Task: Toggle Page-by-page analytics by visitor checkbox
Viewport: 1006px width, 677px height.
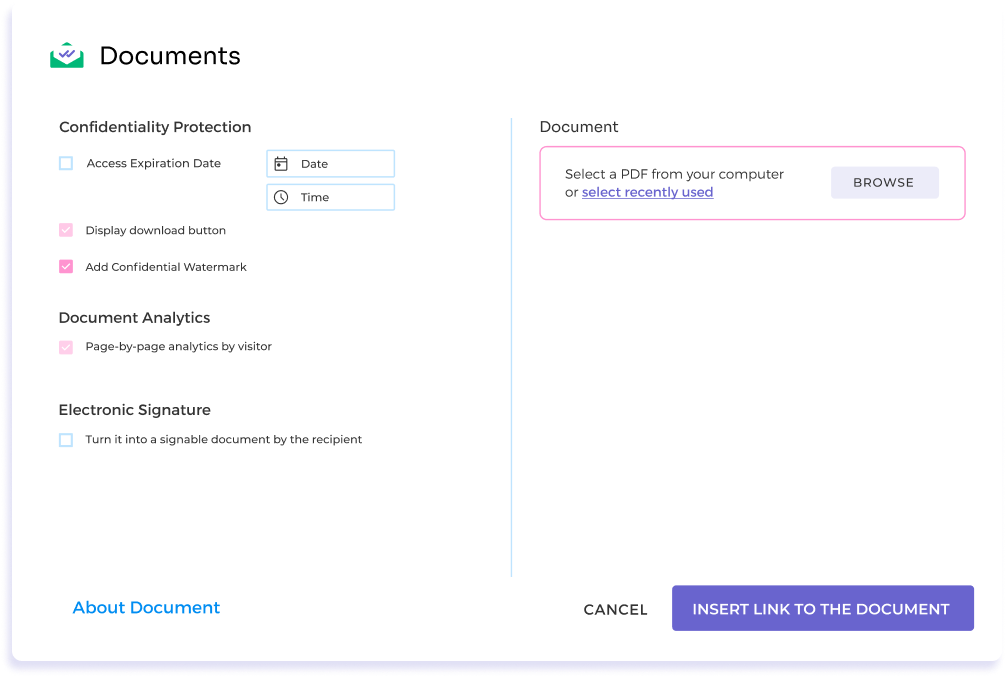Action: tap(66, 347)
